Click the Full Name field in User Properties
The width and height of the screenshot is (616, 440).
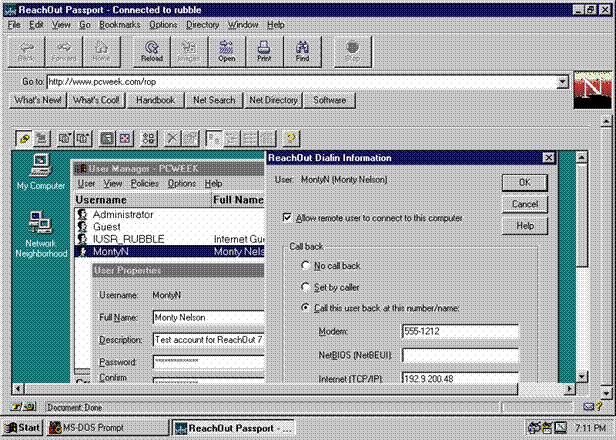pyautogui.click(x=209, y=317)
